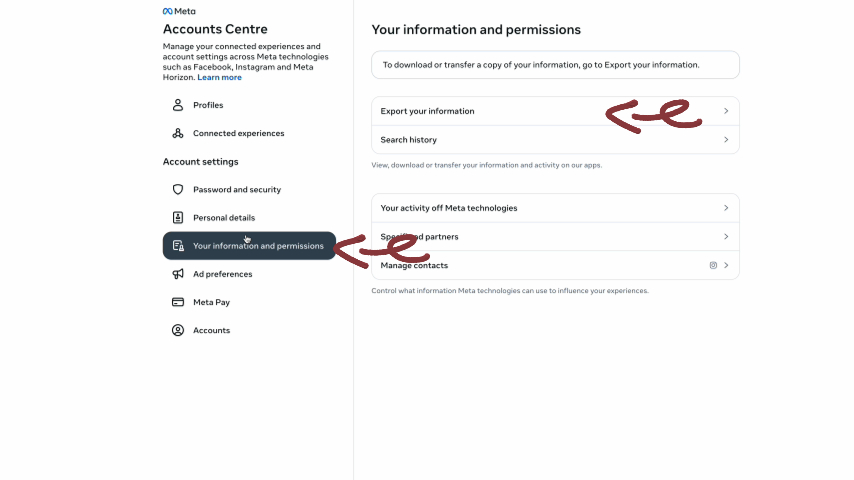The image size is (854, 480).
Task: Open Connected experiences icon in sidebar
Action: (x=178, y=133)
